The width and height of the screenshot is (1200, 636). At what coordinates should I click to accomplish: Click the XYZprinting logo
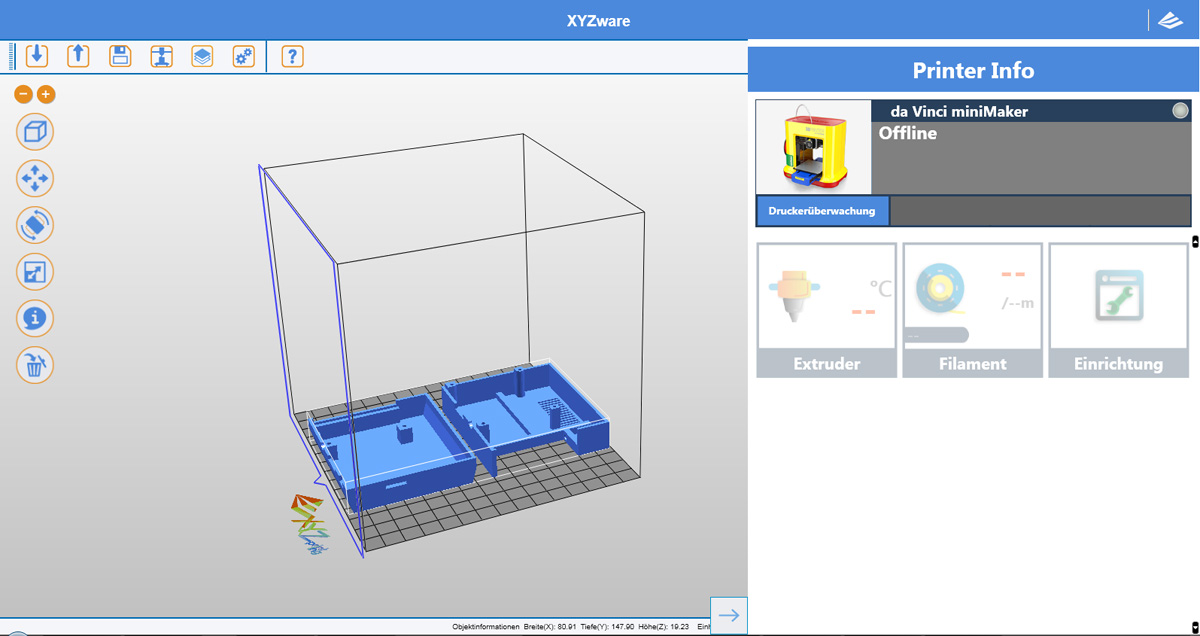coord(1170,19)
